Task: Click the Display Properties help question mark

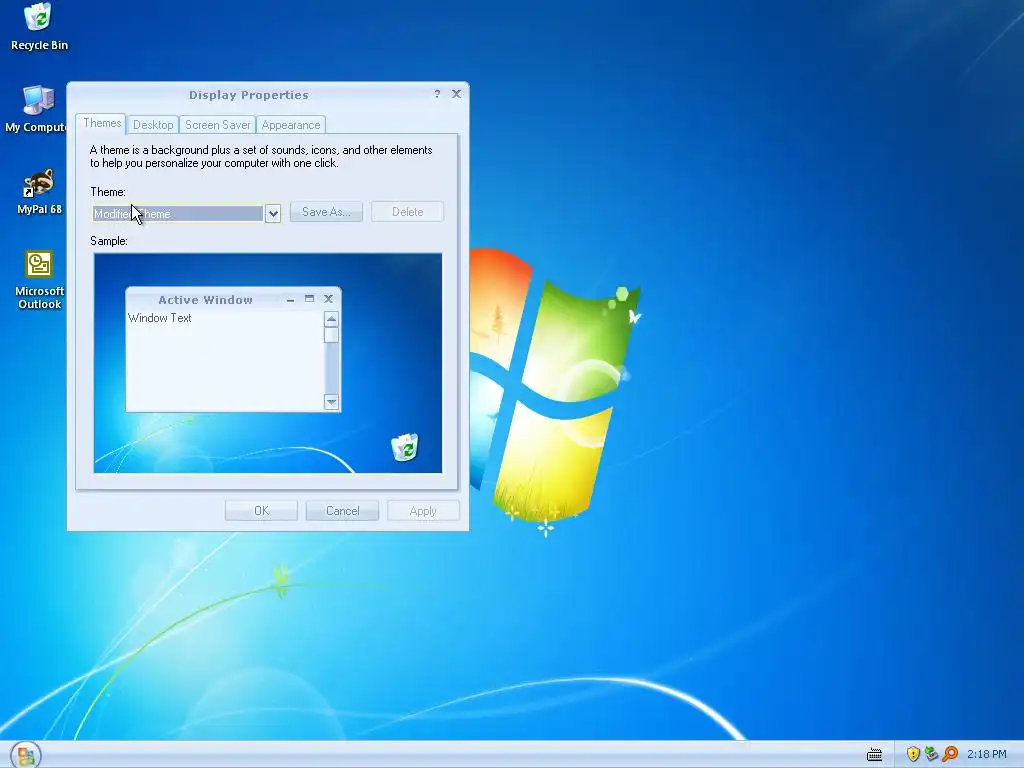Action: point(437,94)
